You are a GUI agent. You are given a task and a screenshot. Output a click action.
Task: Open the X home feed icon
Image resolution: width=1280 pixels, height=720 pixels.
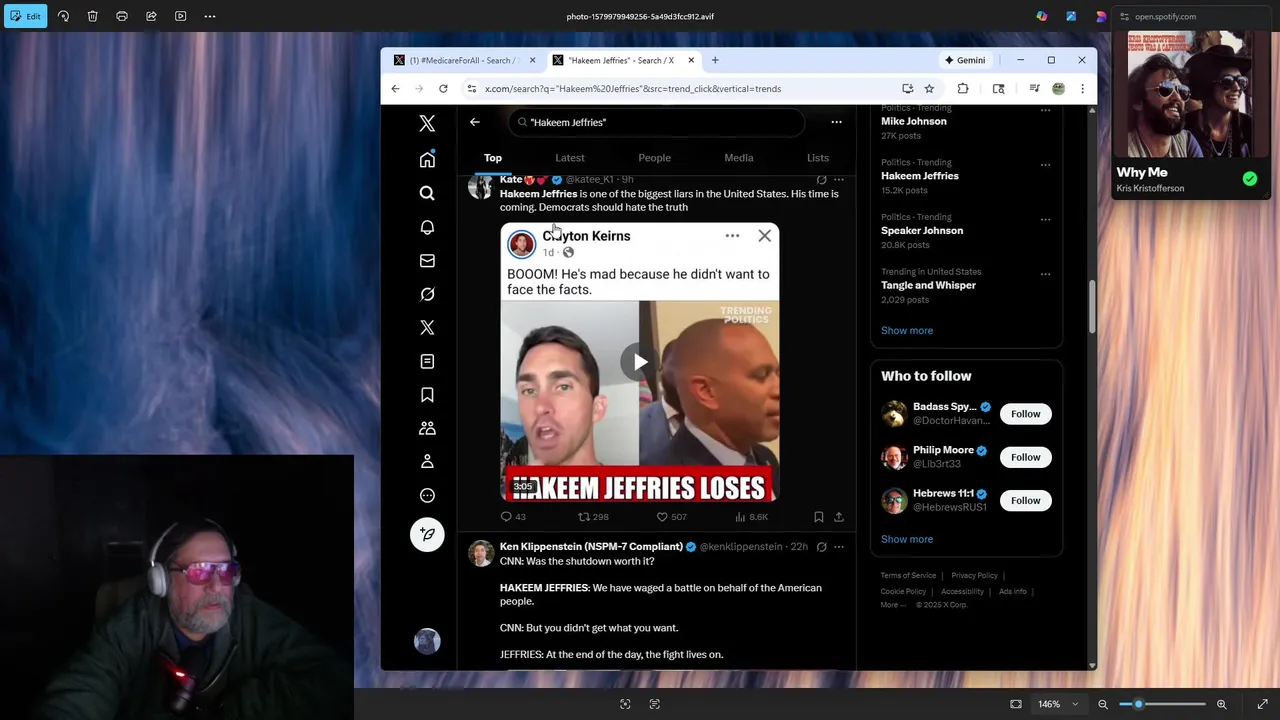(x=427, y=160)
